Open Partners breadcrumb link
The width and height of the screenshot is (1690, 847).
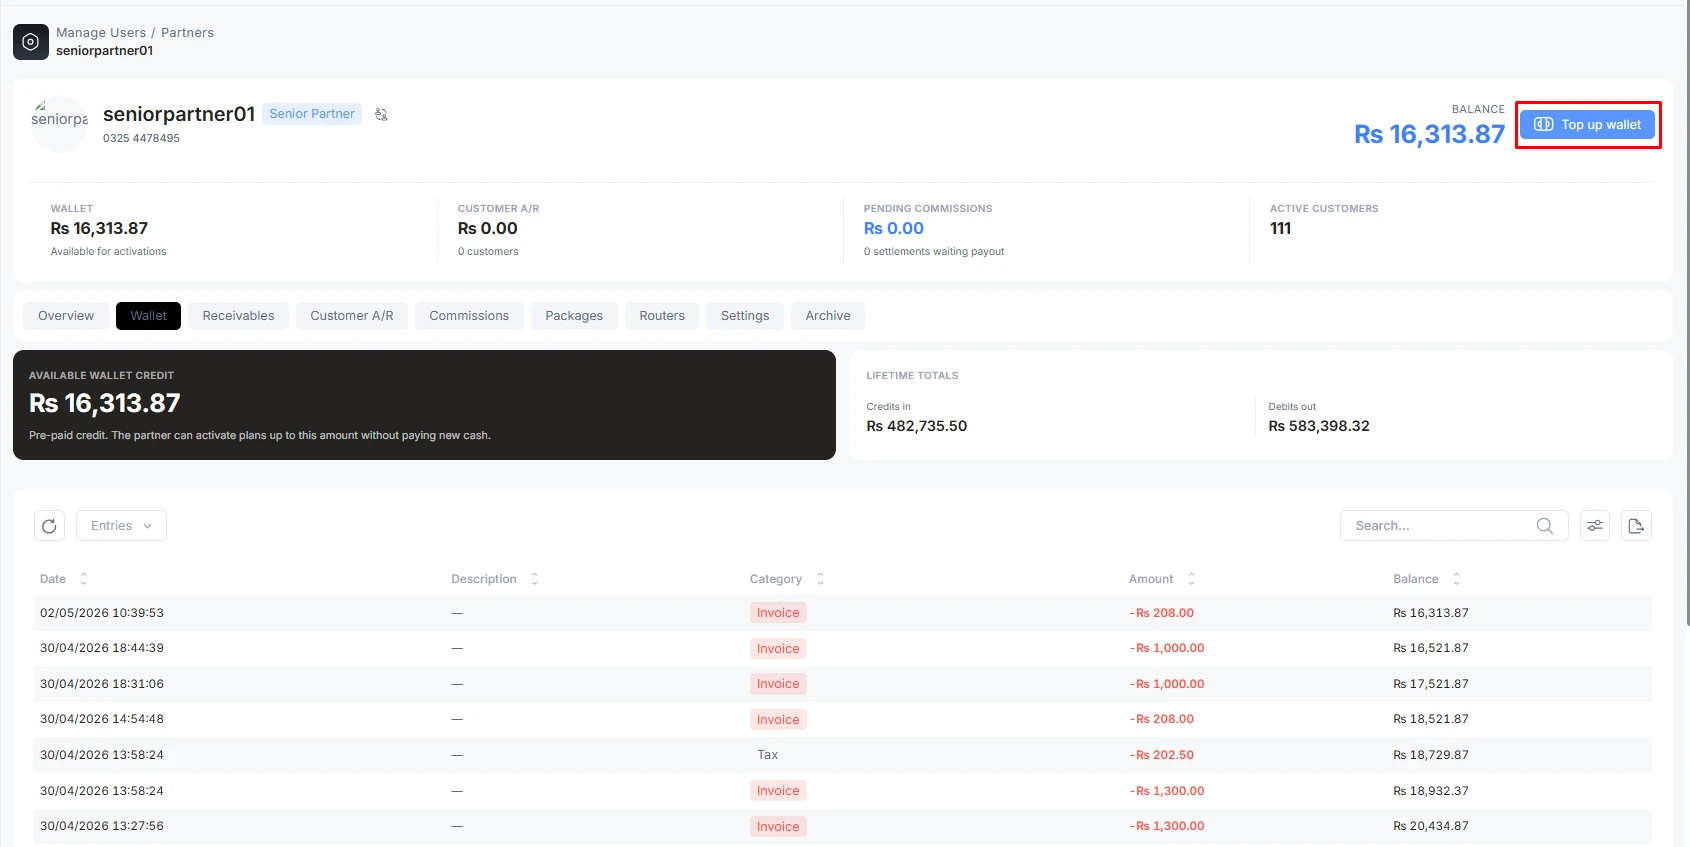187,33
